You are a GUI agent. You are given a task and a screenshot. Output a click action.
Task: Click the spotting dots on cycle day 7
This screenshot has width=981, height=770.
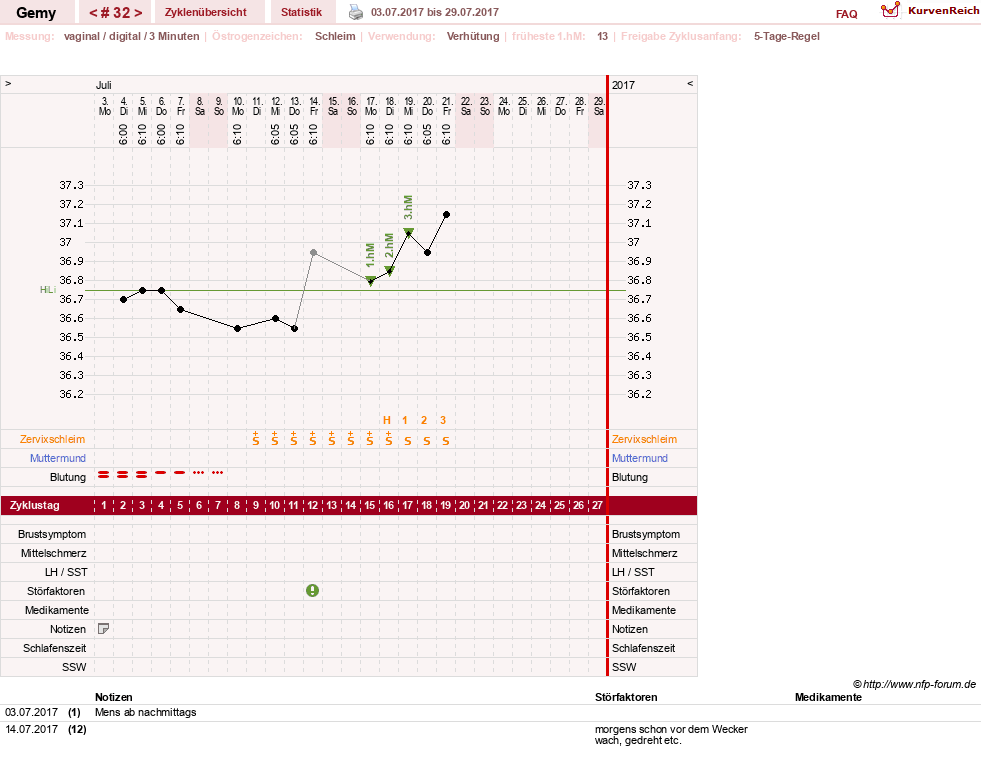(x=218, y=472)
